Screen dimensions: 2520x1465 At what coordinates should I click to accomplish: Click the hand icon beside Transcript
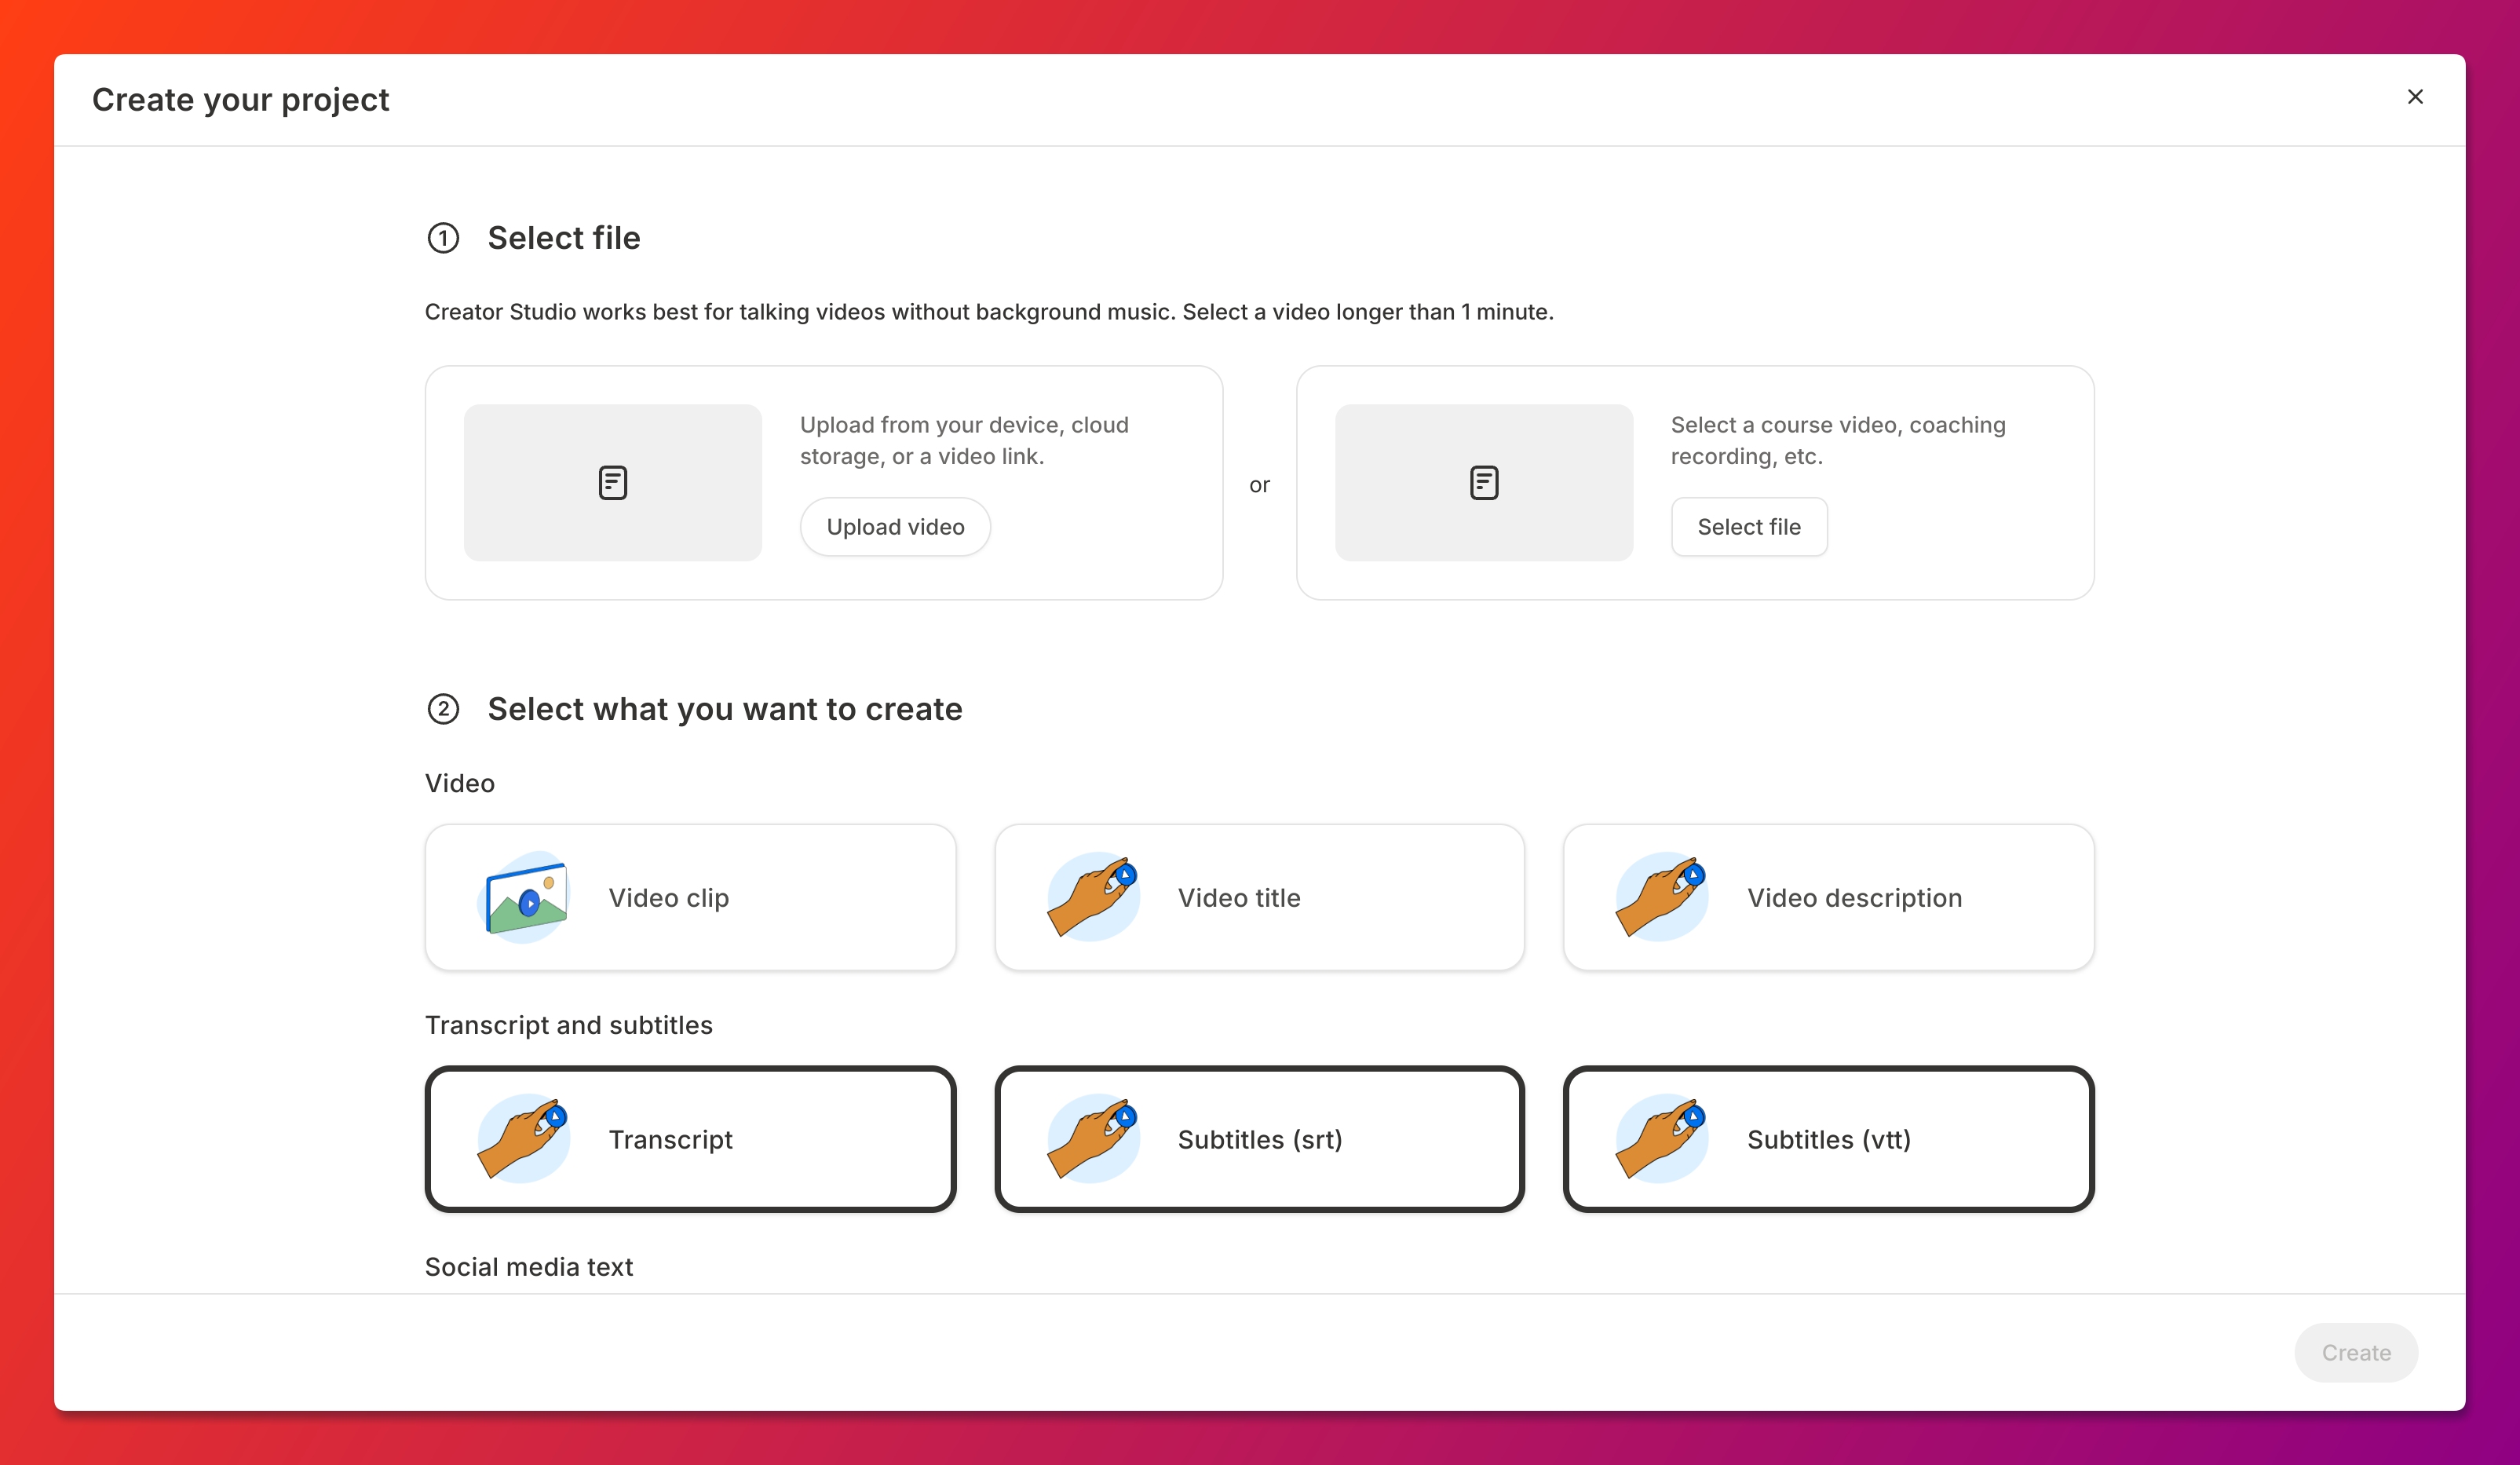click(524, 1139)
